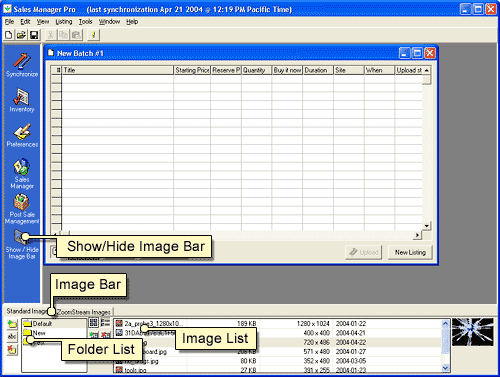Close the New Batch #1 window
This screenshot has width=500, height=377.
pos(430,53)
